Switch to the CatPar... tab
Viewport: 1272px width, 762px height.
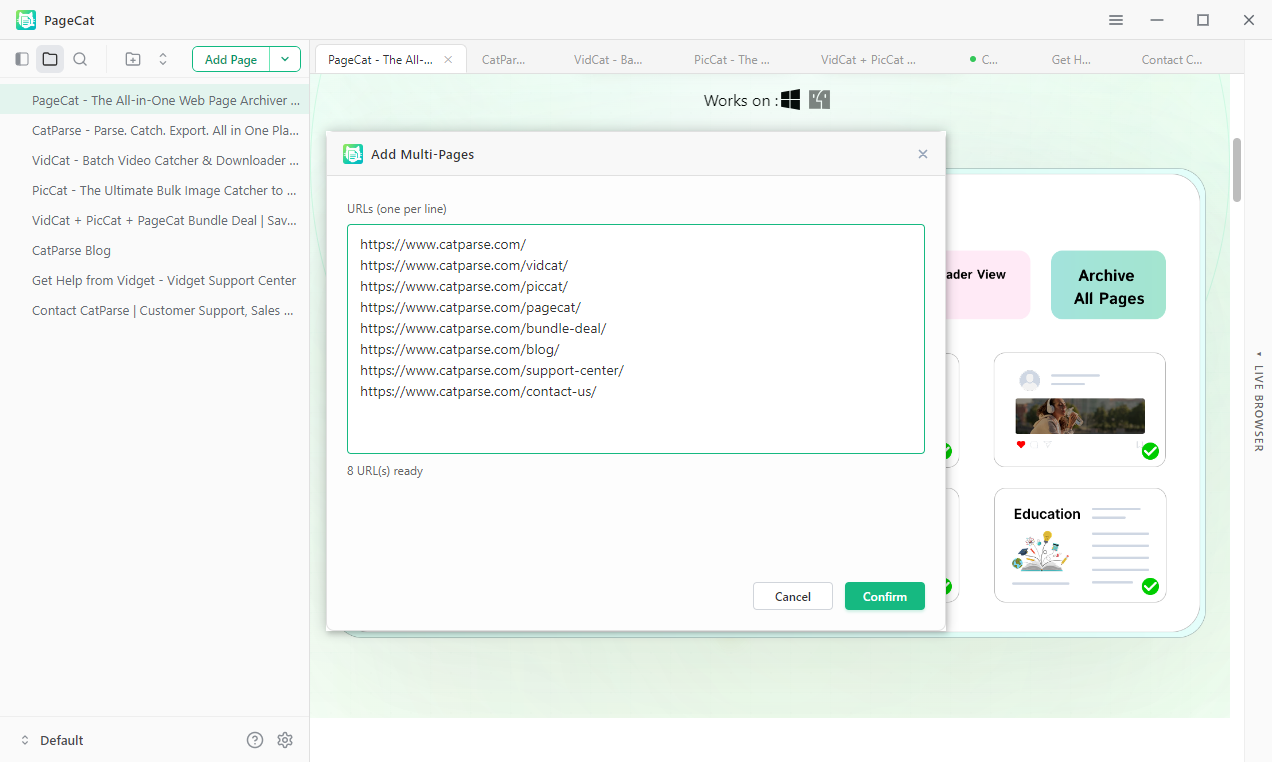coord(503,59)
